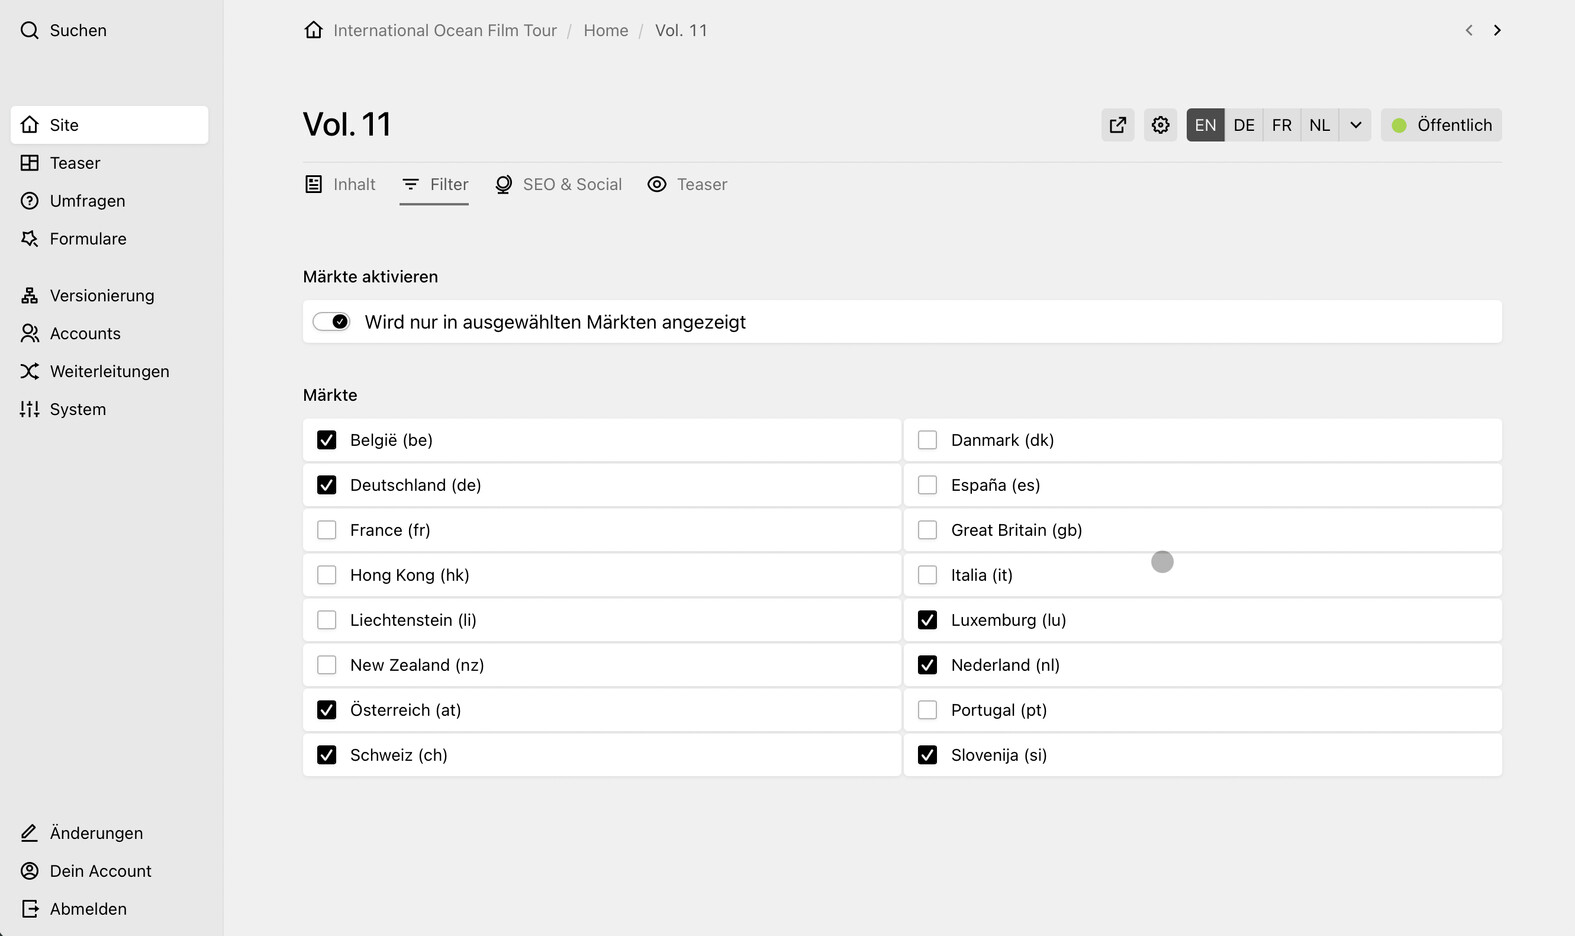Open Teaser in the sidebar
The height and width of the screenshot is (936, 1575).
click(75, 163)
